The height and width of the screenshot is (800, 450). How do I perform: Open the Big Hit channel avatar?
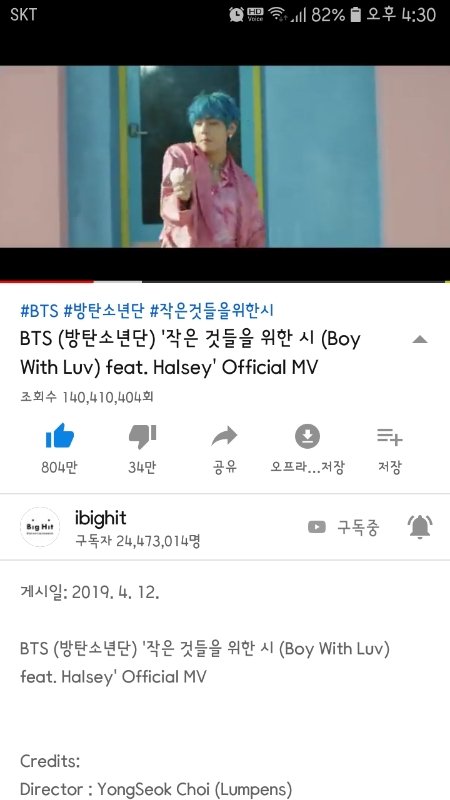(40, 527)
